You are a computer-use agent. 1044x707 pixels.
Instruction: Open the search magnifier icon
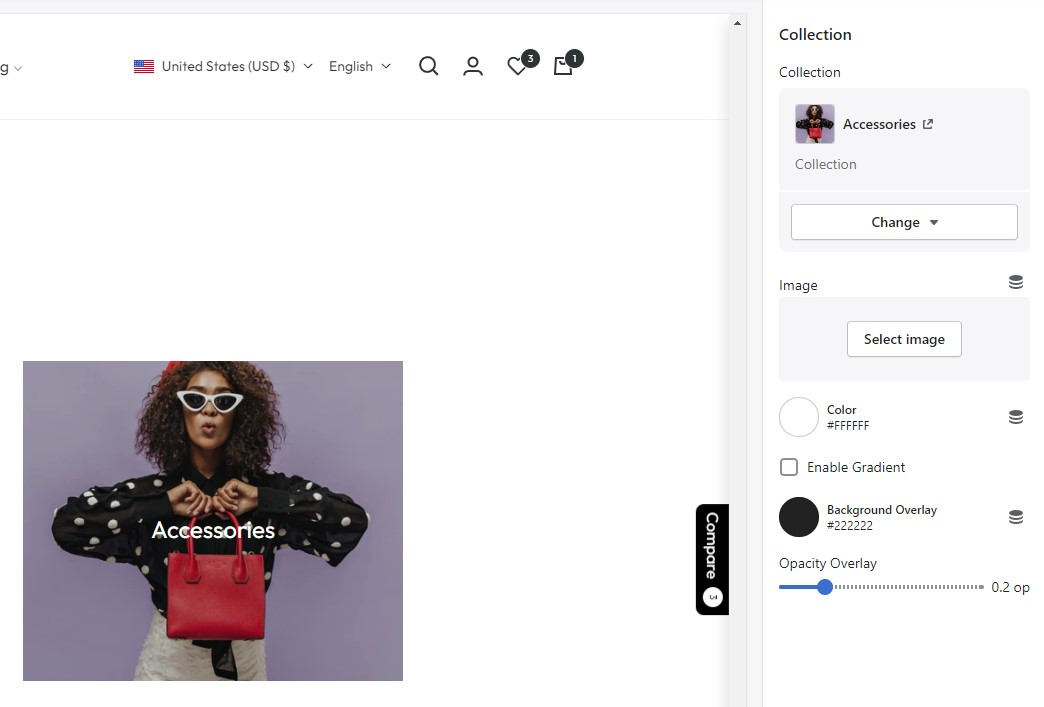429,66
